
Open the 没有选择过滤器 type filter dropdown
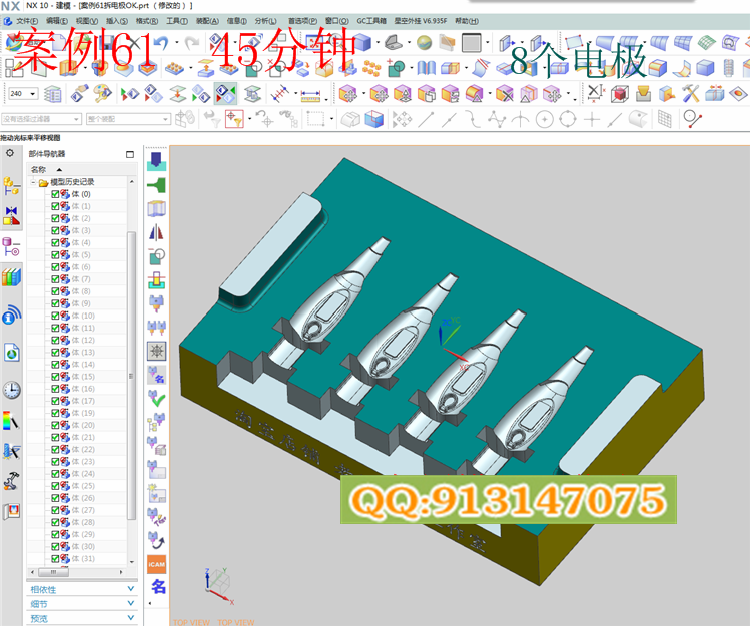pos(76,119)
